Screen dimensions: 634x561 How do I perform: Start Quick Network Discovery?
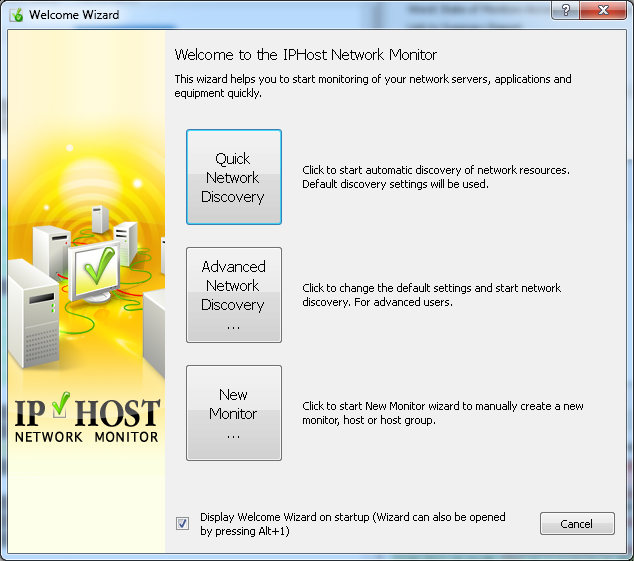[234, 177]
